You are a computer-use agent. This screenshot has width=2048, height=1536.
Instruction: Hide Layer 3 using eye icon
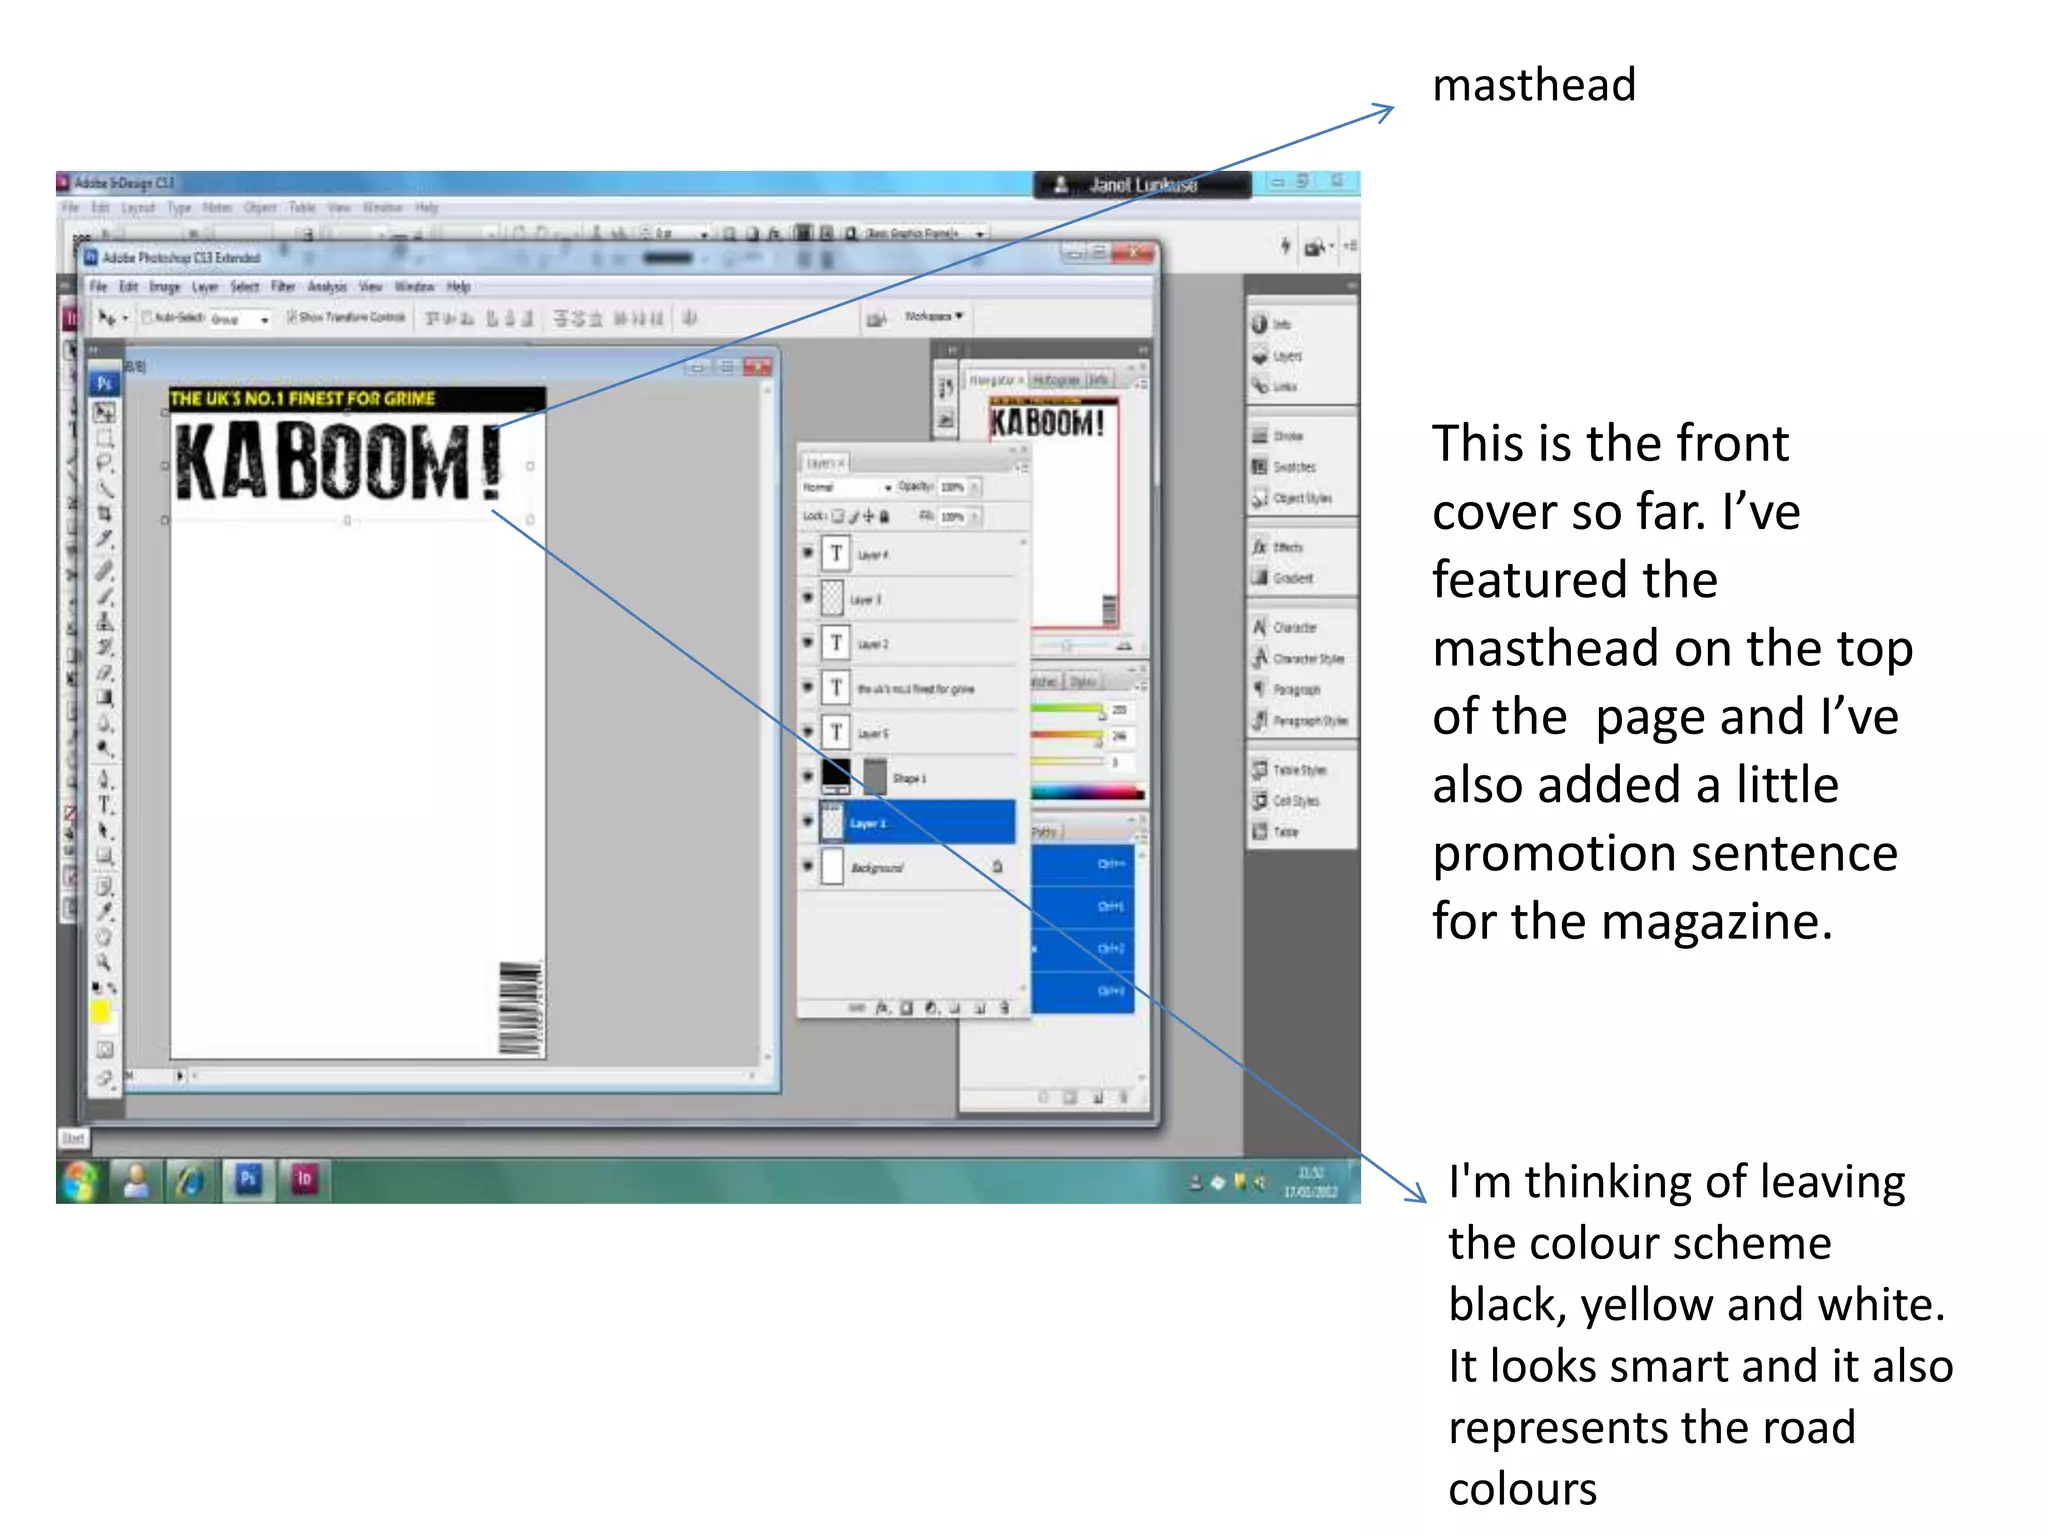click(x=808, y=598)
